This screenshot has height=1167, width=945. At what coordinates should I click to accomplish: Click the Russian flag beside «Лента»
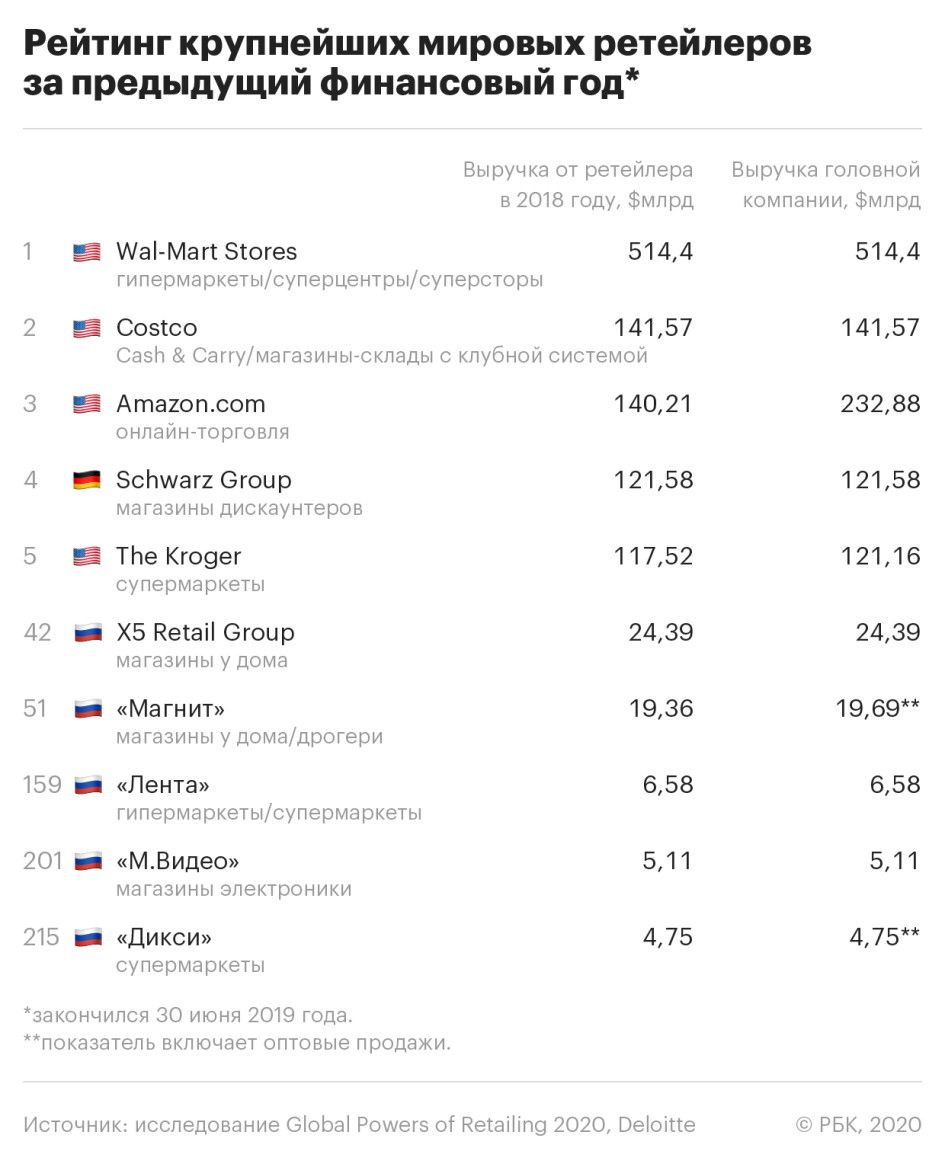pyautogui.click(x=88, y=784)
